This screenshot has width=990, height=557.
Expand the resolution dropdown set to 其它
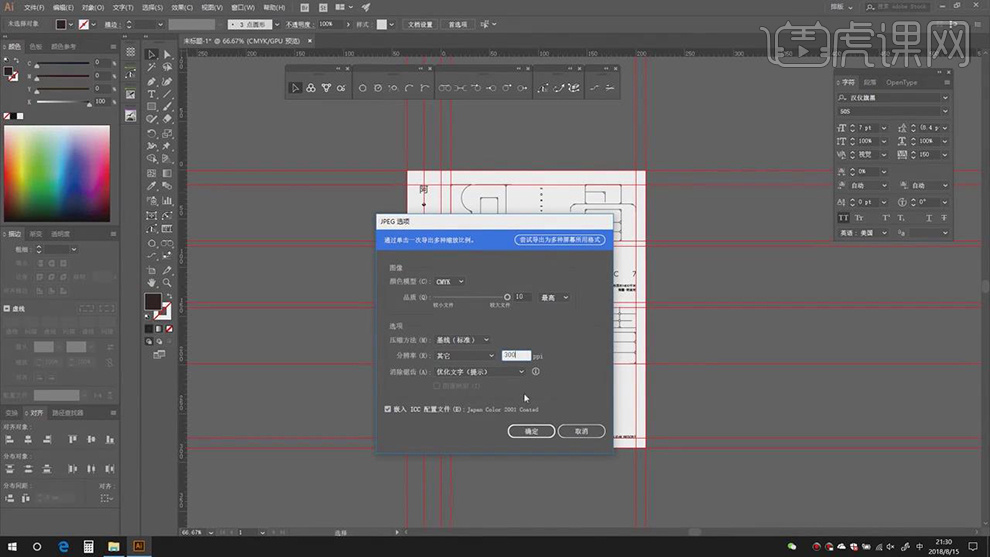click(x=463, y=355)
